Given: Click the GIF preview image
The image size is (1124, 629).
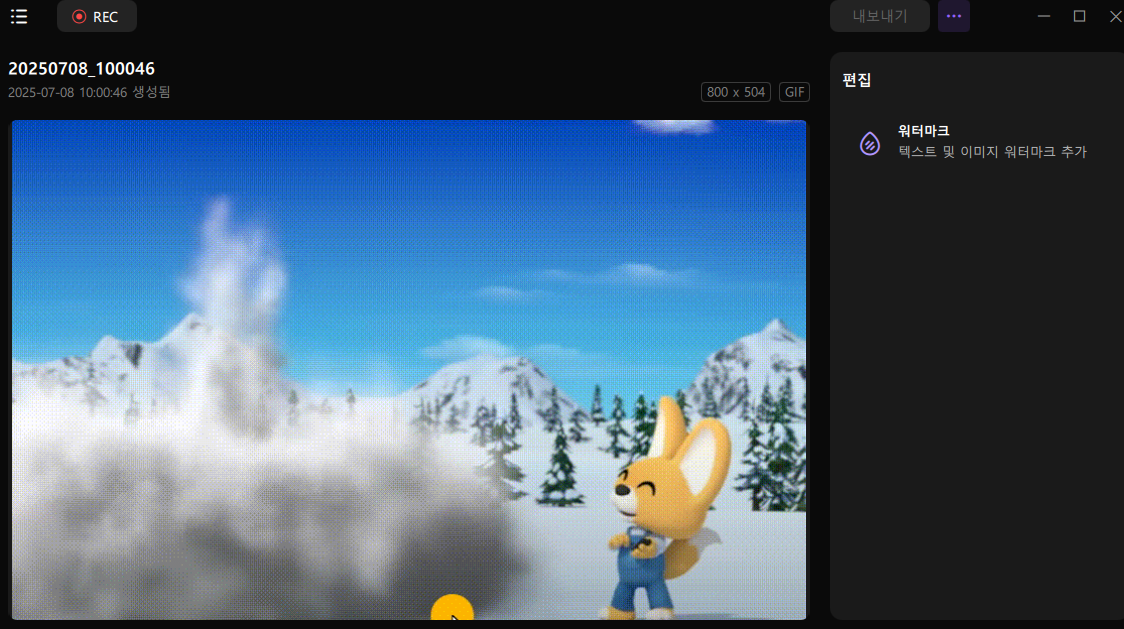Looking at the screenshot, I should (x=409, y=369).
